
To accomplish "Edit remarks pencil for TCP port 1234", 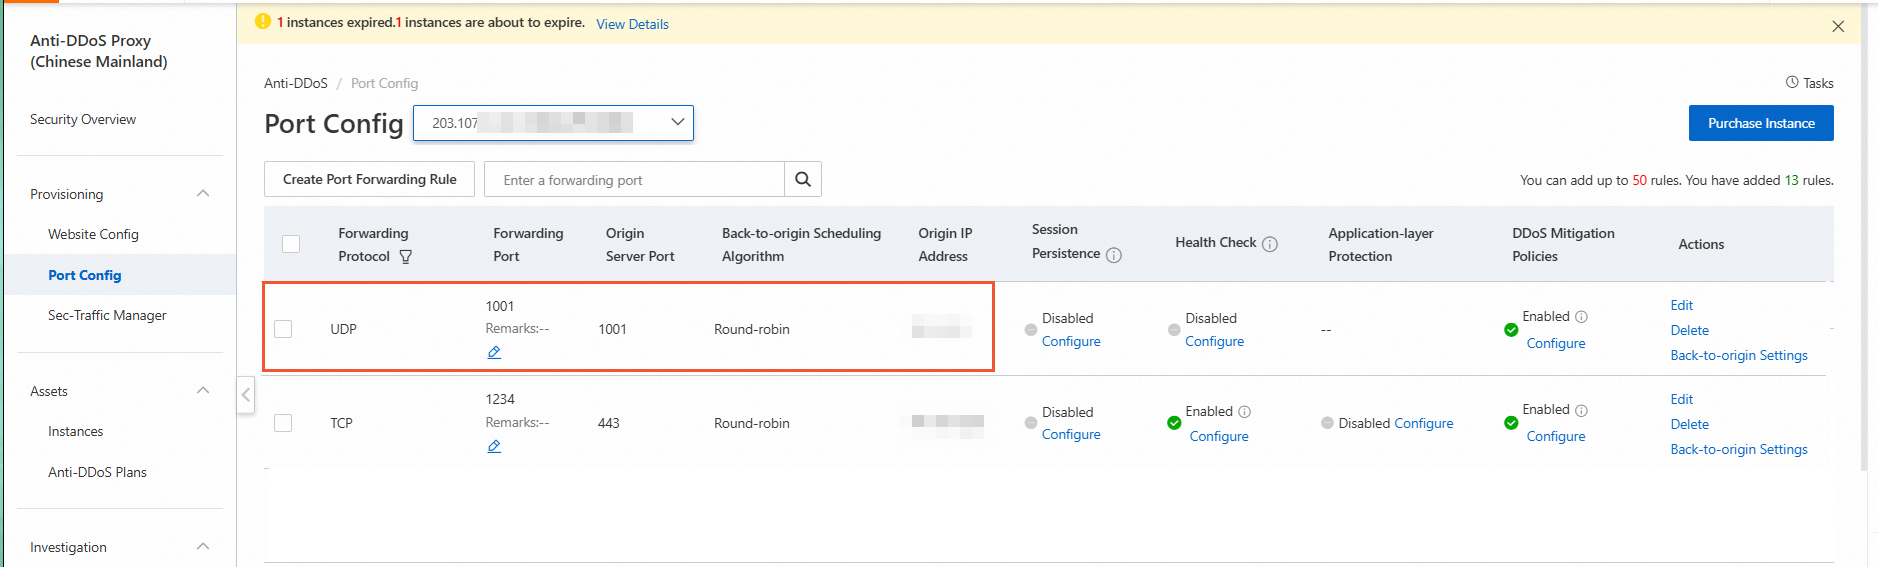I will point(494,446).
